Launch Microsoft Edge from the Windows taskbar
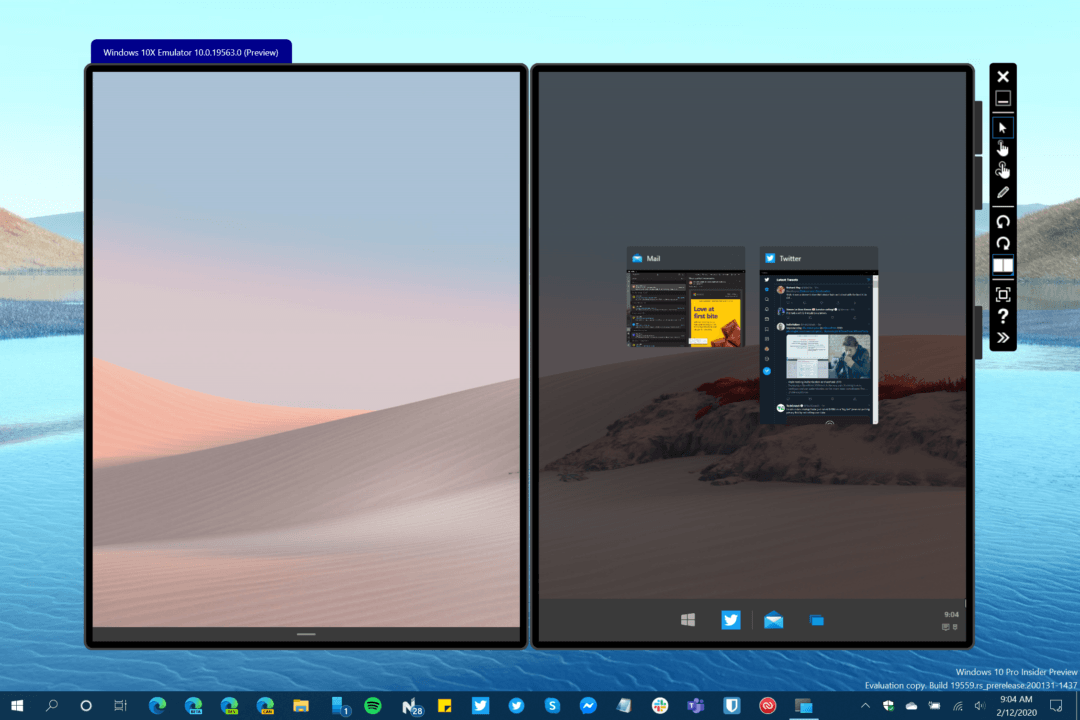 (x=156, y=706)
